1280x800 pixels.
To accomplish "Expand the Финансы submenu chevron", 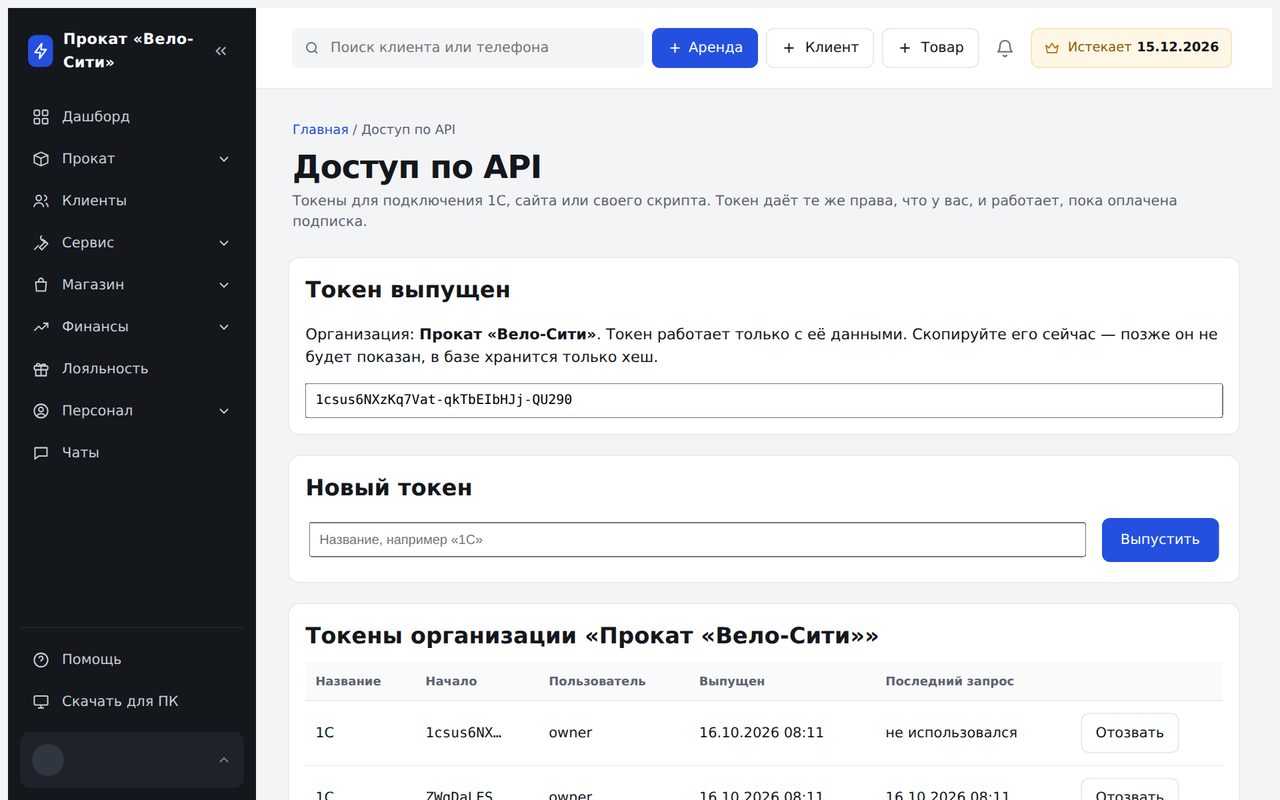I will [224, 327].
